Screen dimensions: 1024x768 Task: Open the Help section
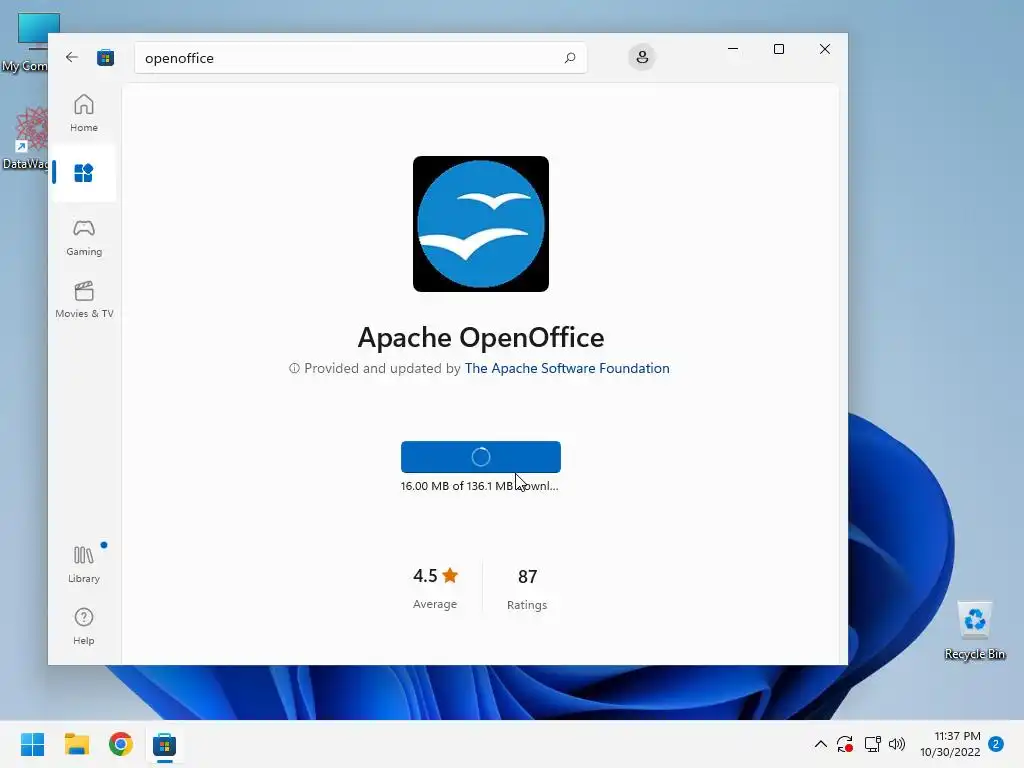coord(84,627)
